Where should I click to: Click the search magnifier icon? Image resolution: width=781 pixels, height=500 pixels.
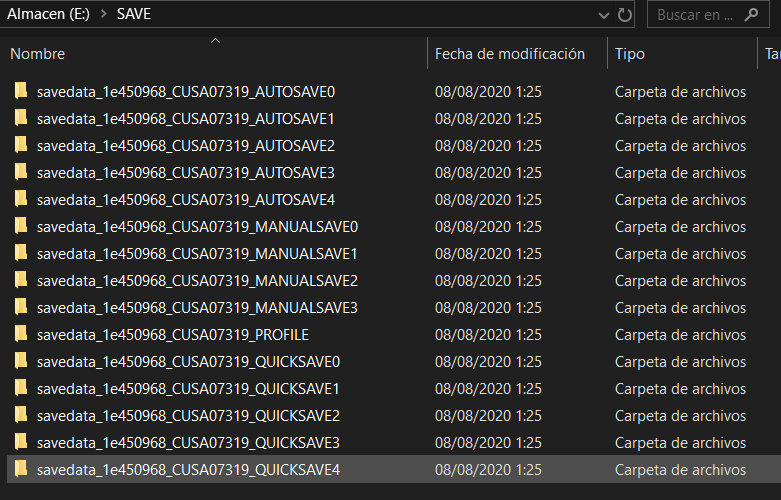[752, 15]
